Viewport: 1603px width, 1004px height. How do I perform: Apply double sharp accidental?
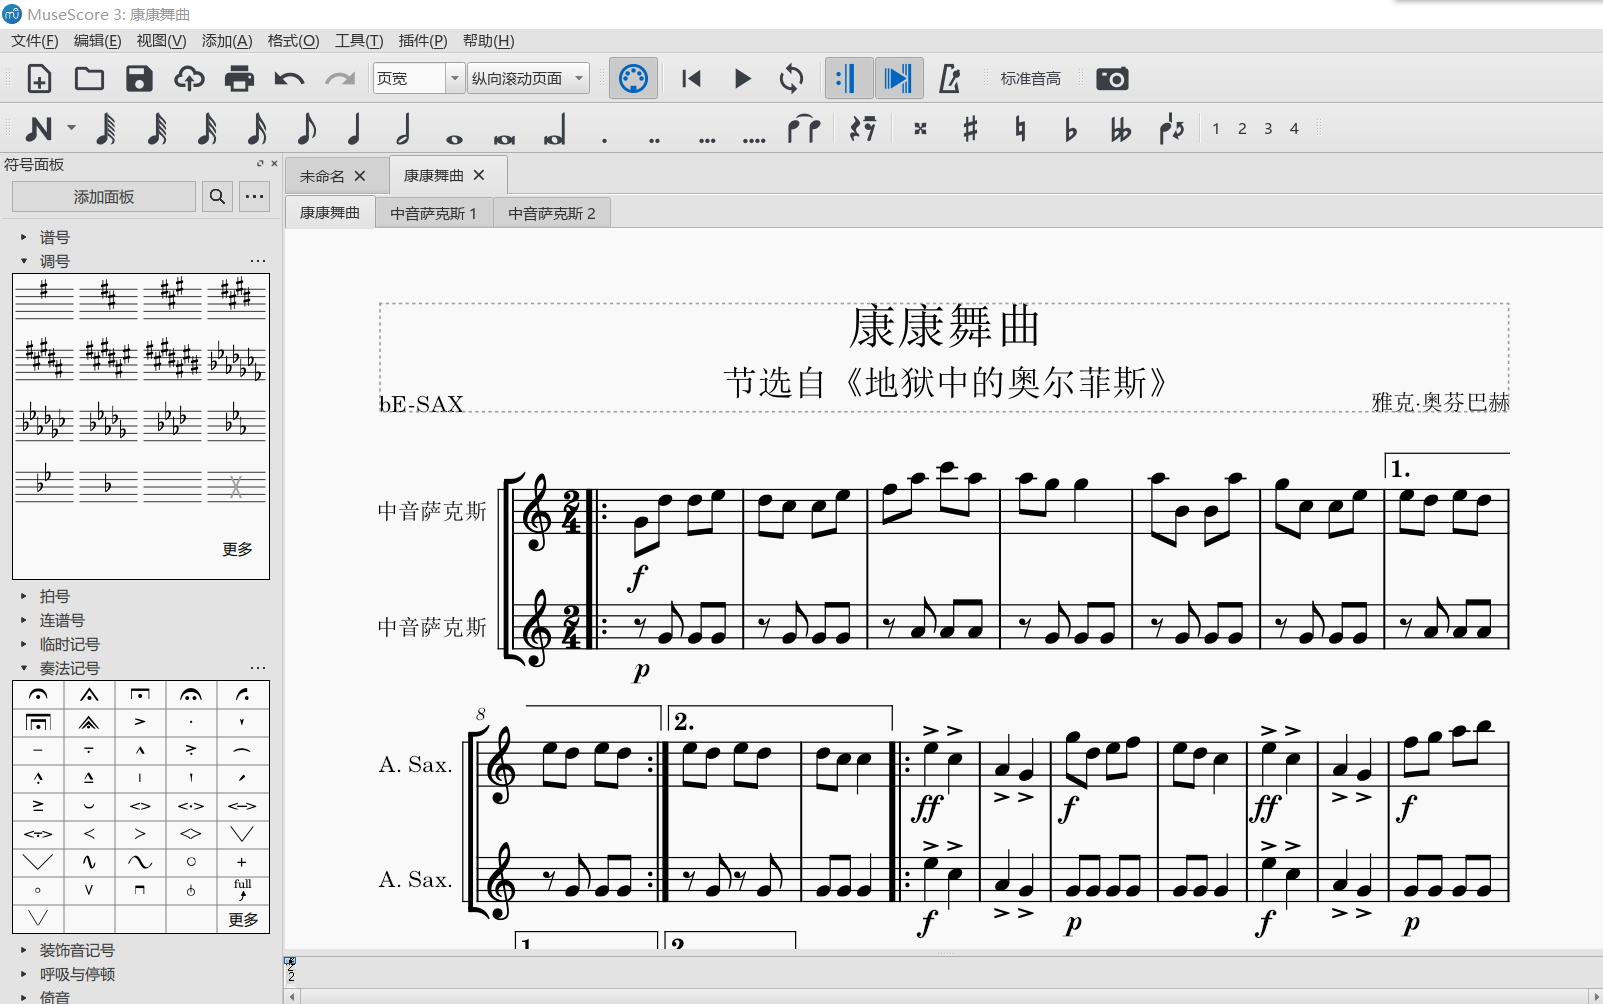point(920,128)
